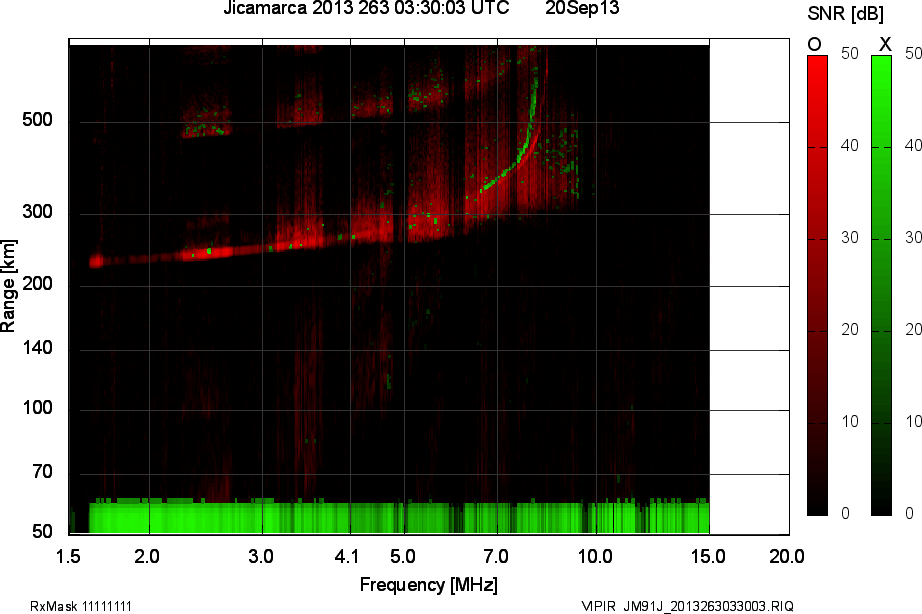Click the 10.0 frequency tick label
Screen dimensions: 922x614
pos(596,556)
